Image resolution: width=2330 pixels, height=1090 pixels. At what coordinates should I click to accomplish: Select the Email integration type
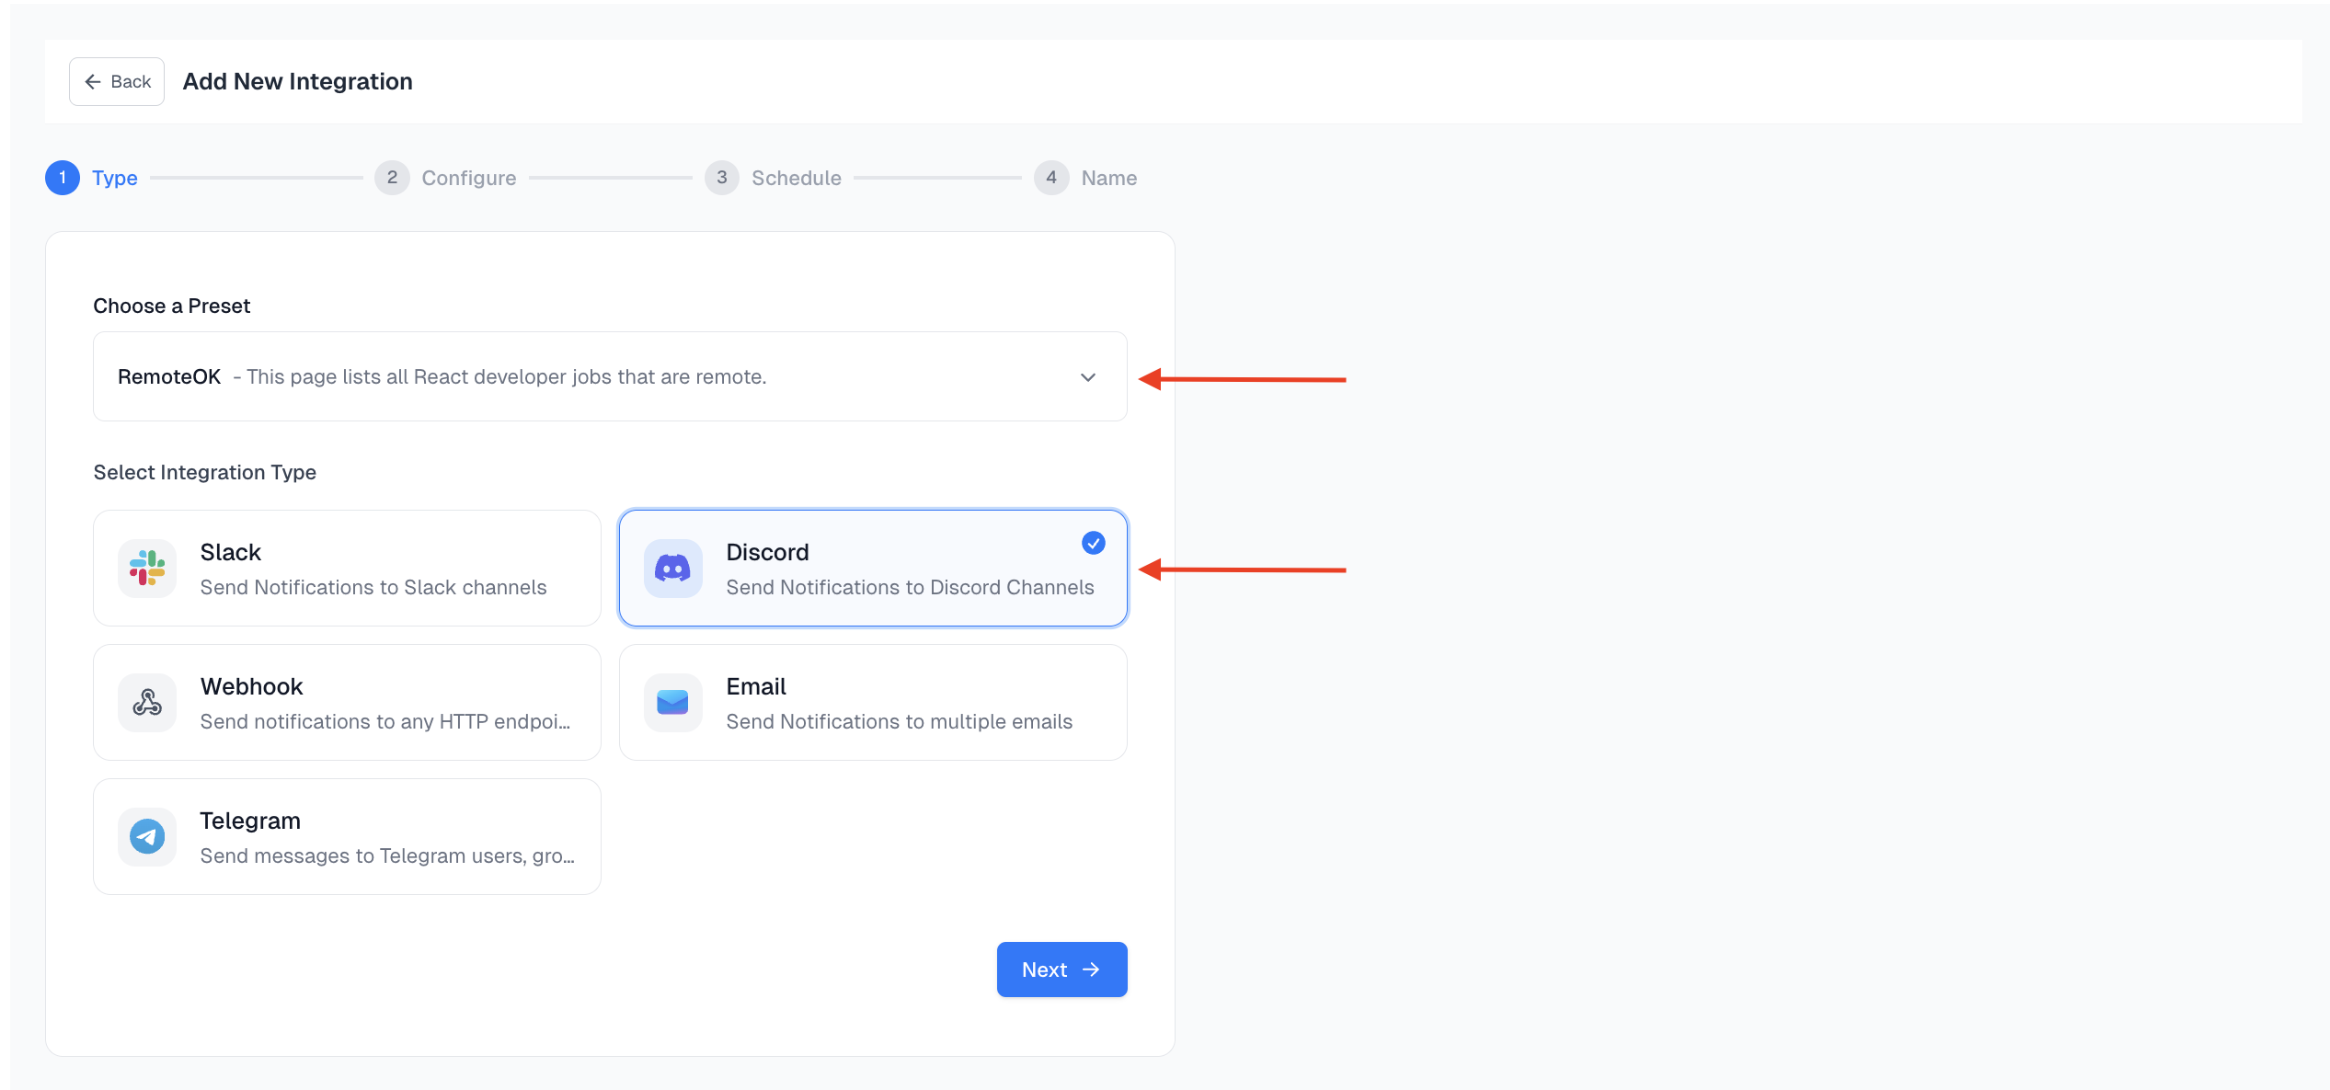pyautogui.click(x=872, y=702)
